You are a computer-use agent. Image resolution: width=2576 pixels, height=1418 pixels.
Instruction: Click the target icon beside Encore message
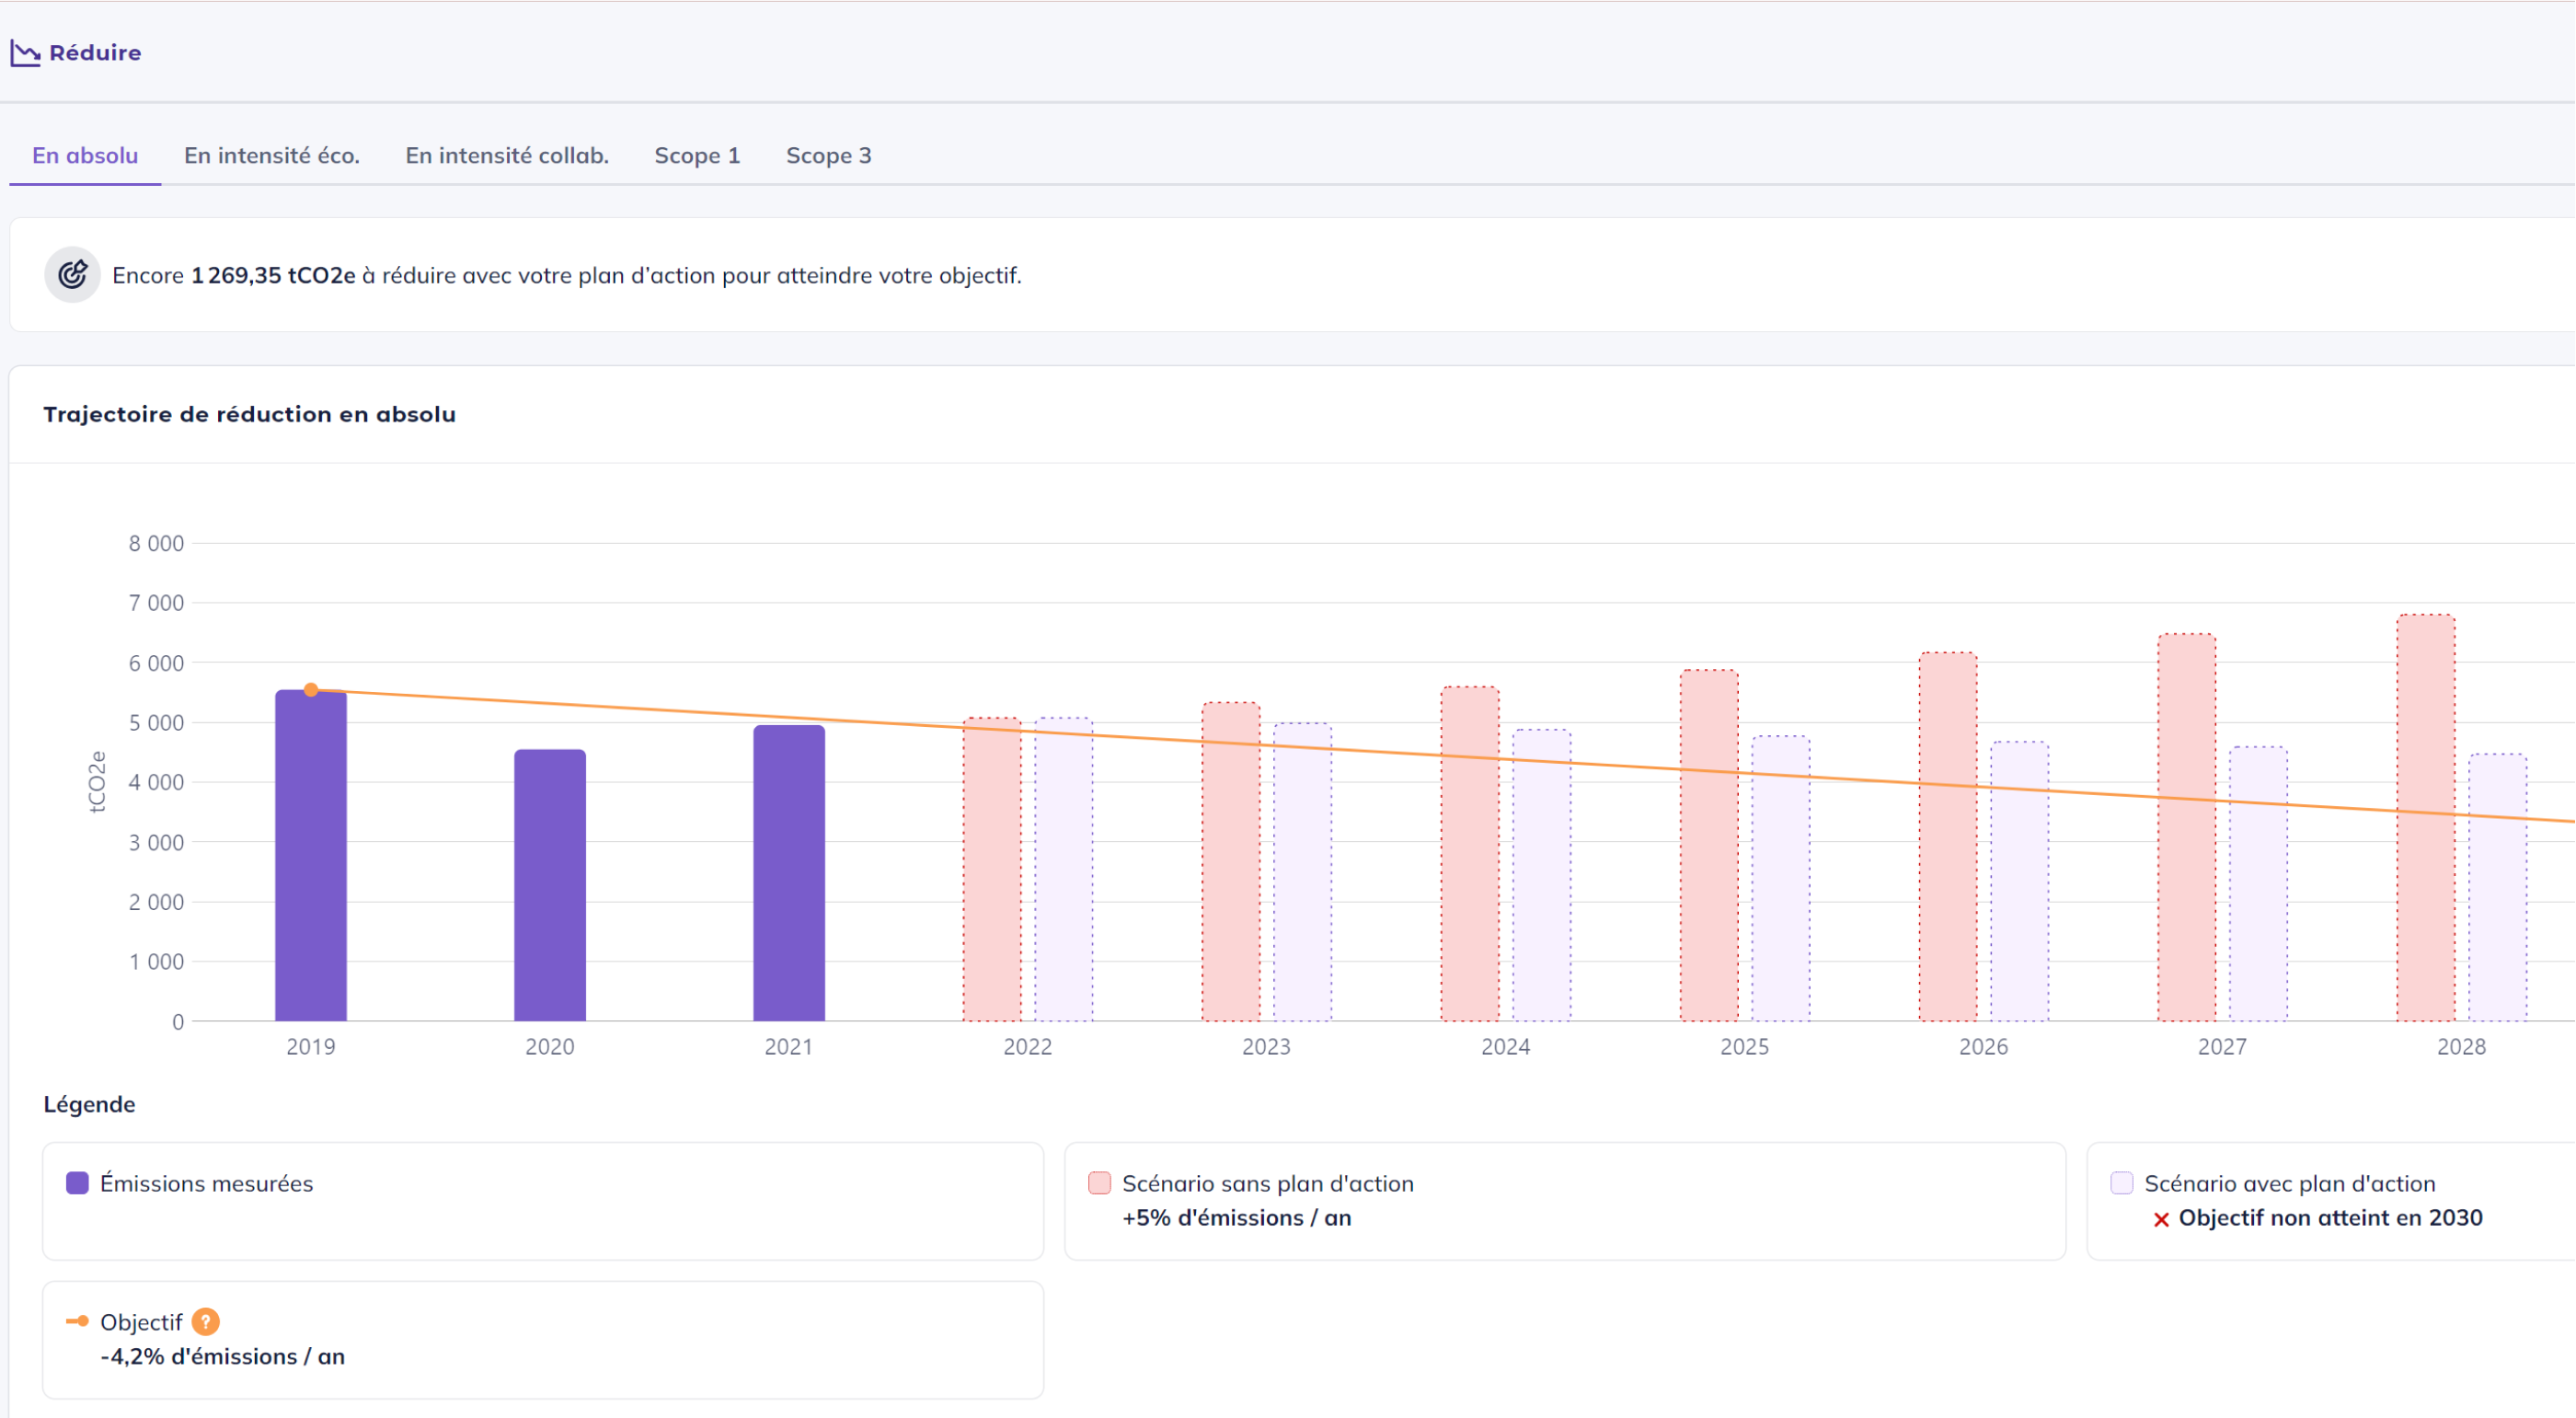pyautogui.click(x=72, y=275)
